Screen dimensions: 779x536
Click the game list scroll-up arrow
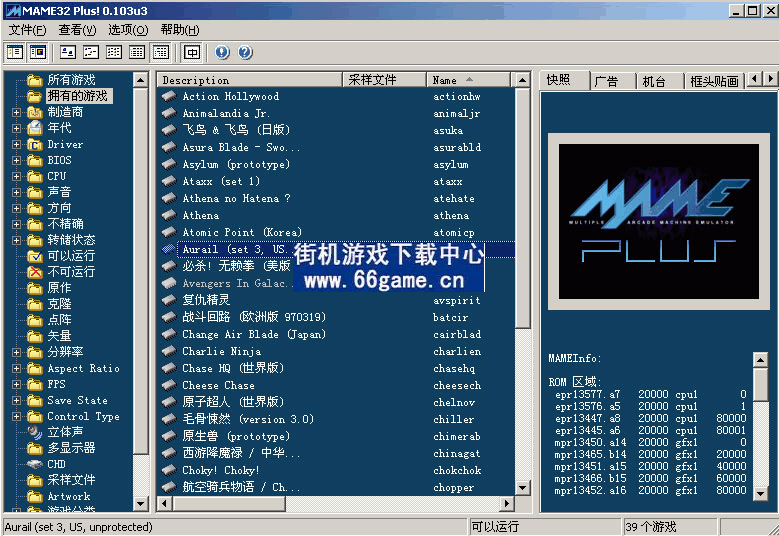tap(522, 80)
